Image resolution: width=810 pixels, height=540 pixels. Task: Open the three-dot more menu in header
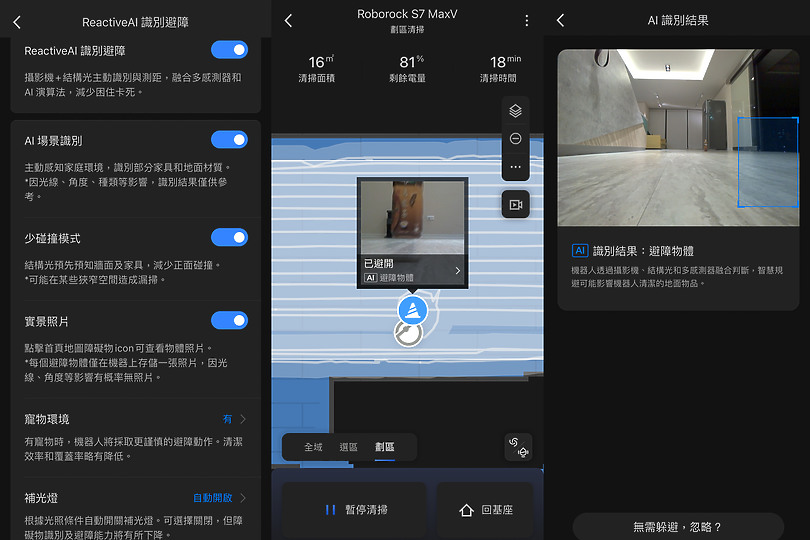click(x=526, y=21)
